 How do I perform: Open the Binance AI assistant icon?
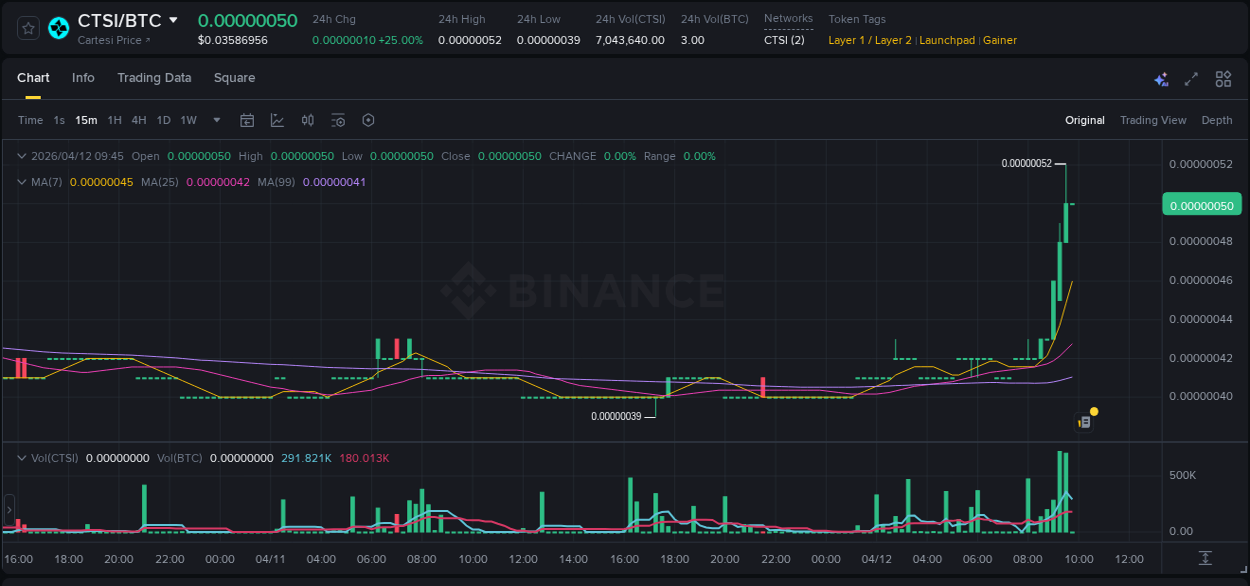pos(1161,79)
